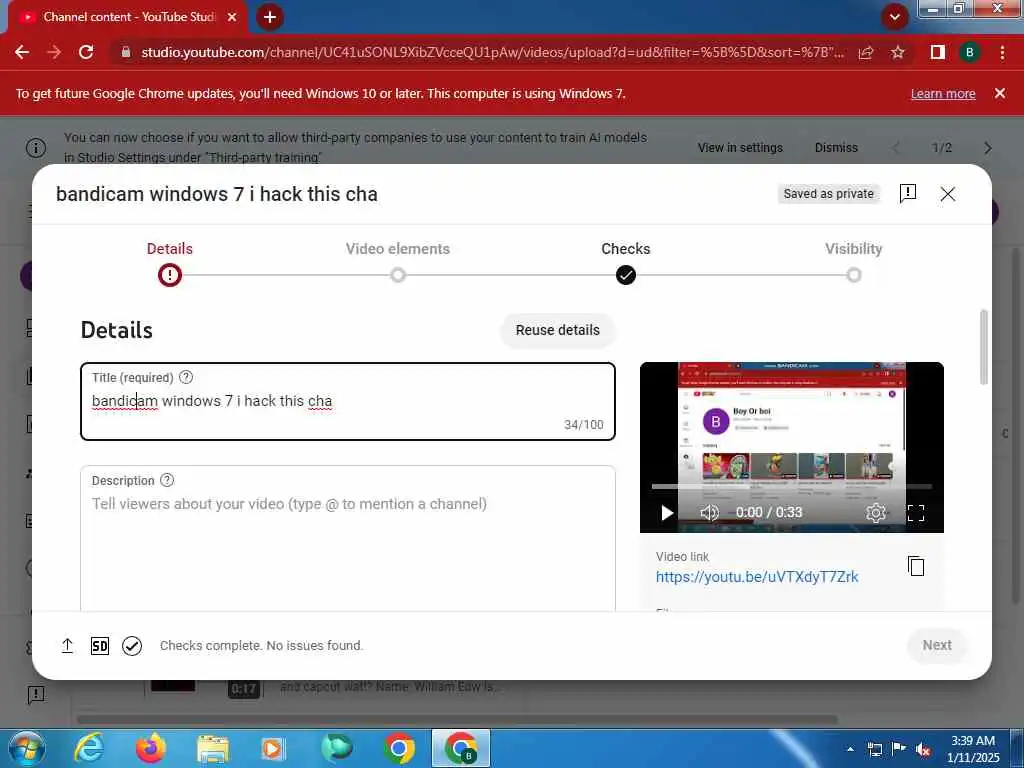This screenshot has height=768, width=1024.
Task: Open Windows Media Player from taskbar
Action: click(x=274, y=748)
